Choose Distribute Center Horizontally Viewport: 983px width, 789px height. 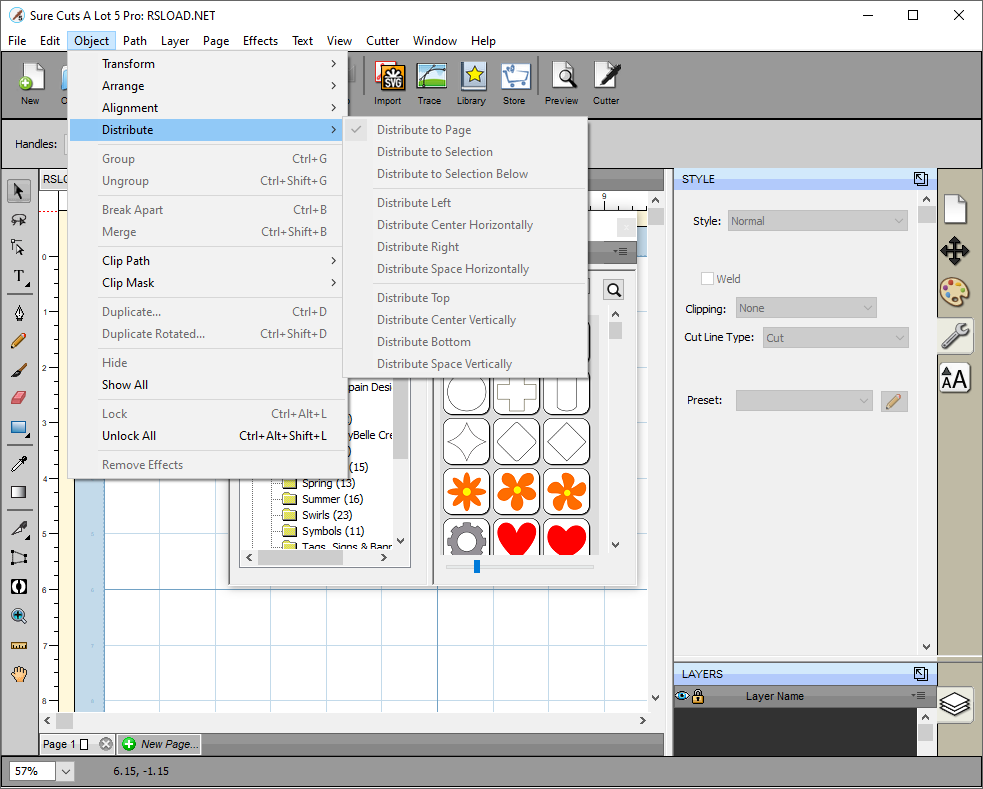tap(465, 225)
